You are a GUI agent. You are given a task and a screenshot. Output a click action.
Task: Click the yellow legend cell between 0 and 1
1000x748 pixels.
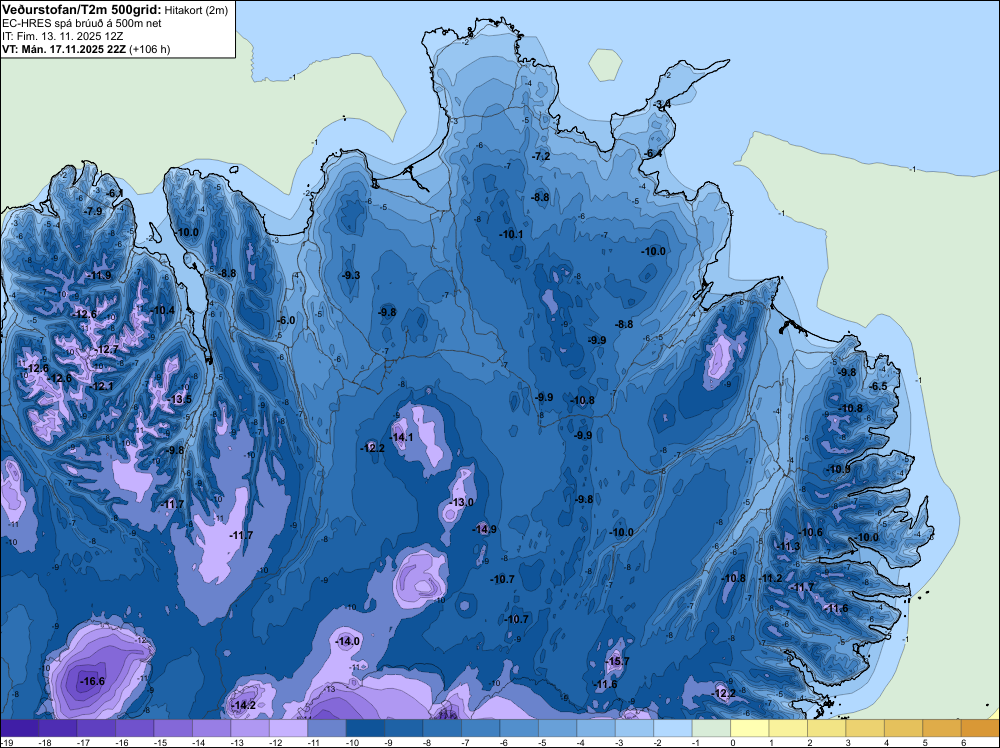(750, 728)
